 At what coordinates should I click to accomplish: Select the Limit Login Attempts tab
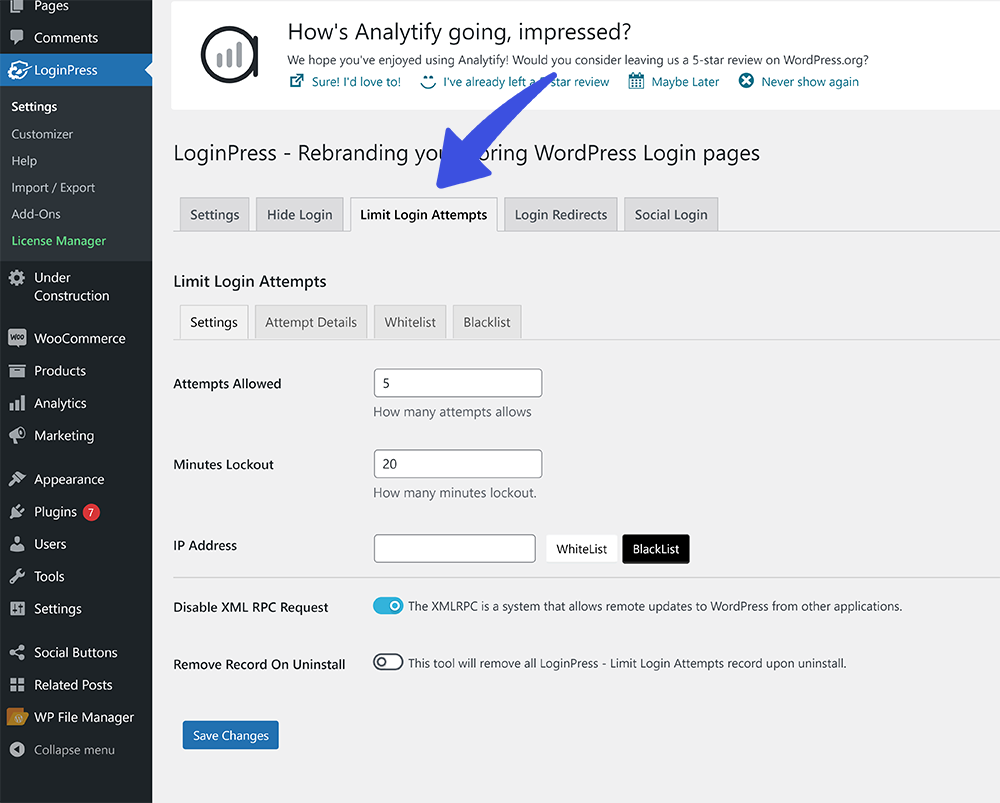(423, 214)
